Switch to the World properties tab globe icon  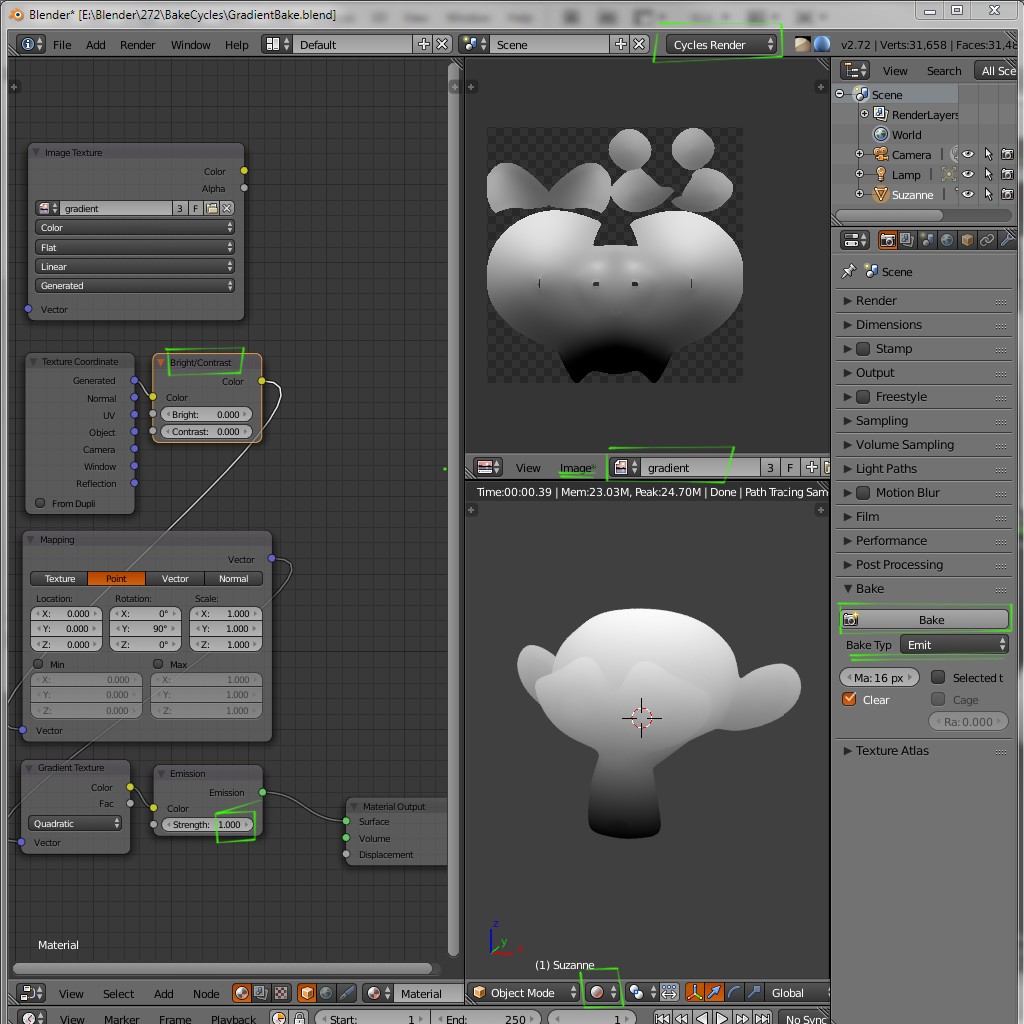(946, 239)
